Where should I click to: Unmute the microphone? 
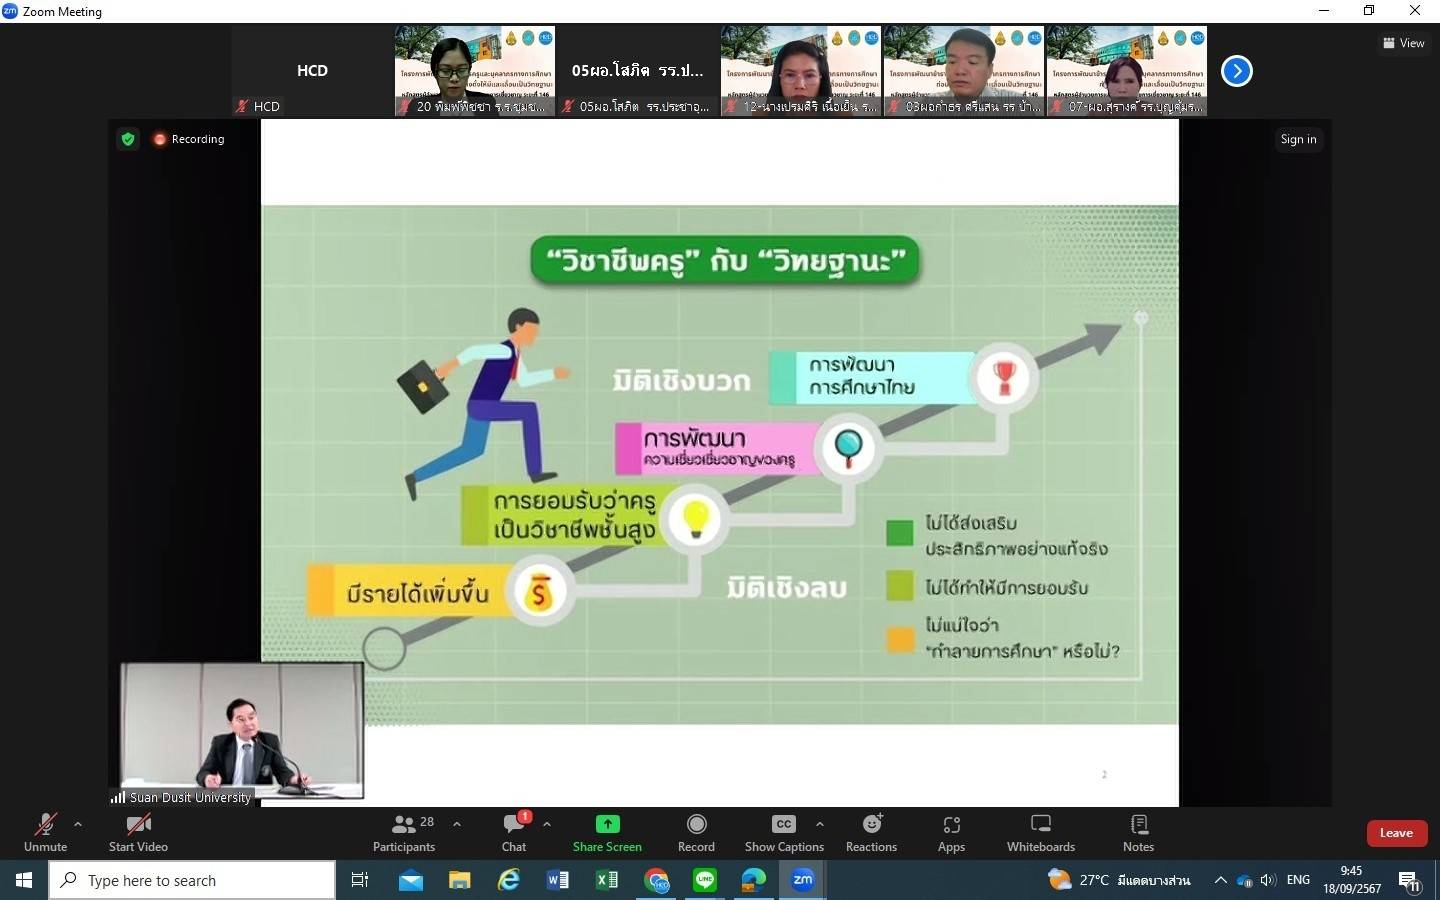45,832
